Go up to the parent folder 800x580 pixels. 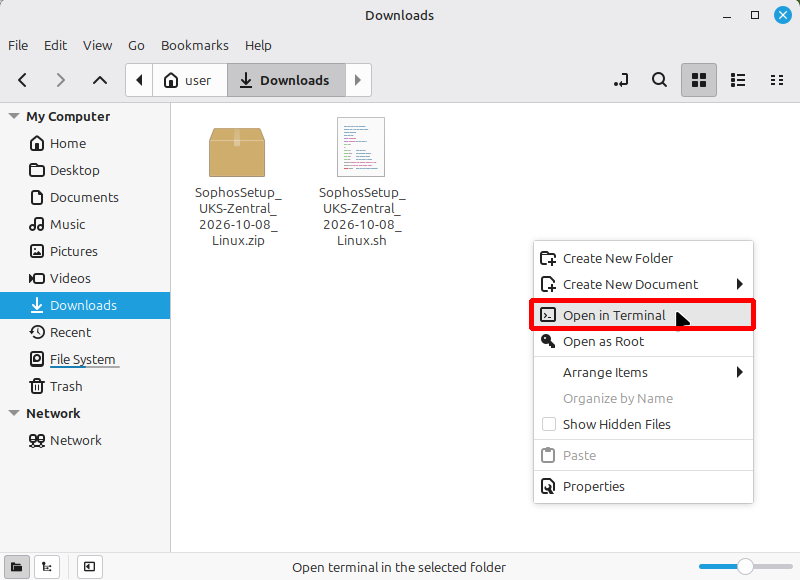[99, 80]
